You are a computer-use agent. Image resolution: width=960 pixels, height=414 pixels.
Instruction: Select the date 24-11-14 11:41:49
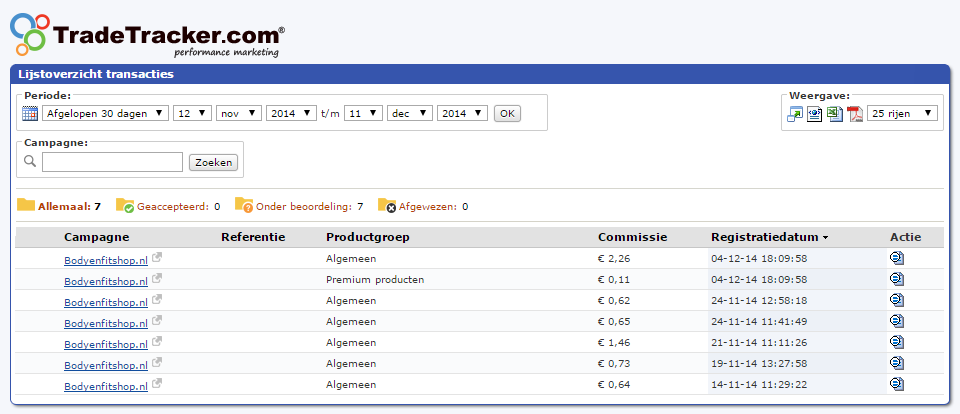click(759, 322)
